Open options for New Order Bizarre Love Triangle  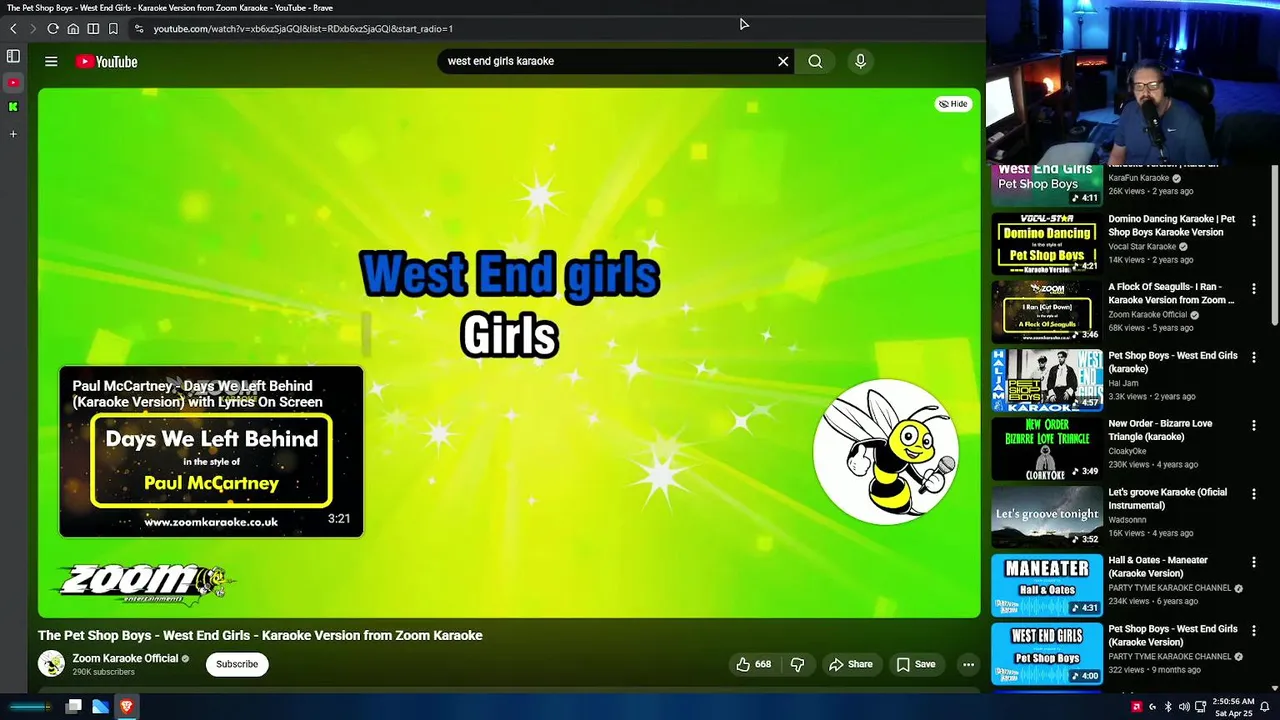point(1254,425)
